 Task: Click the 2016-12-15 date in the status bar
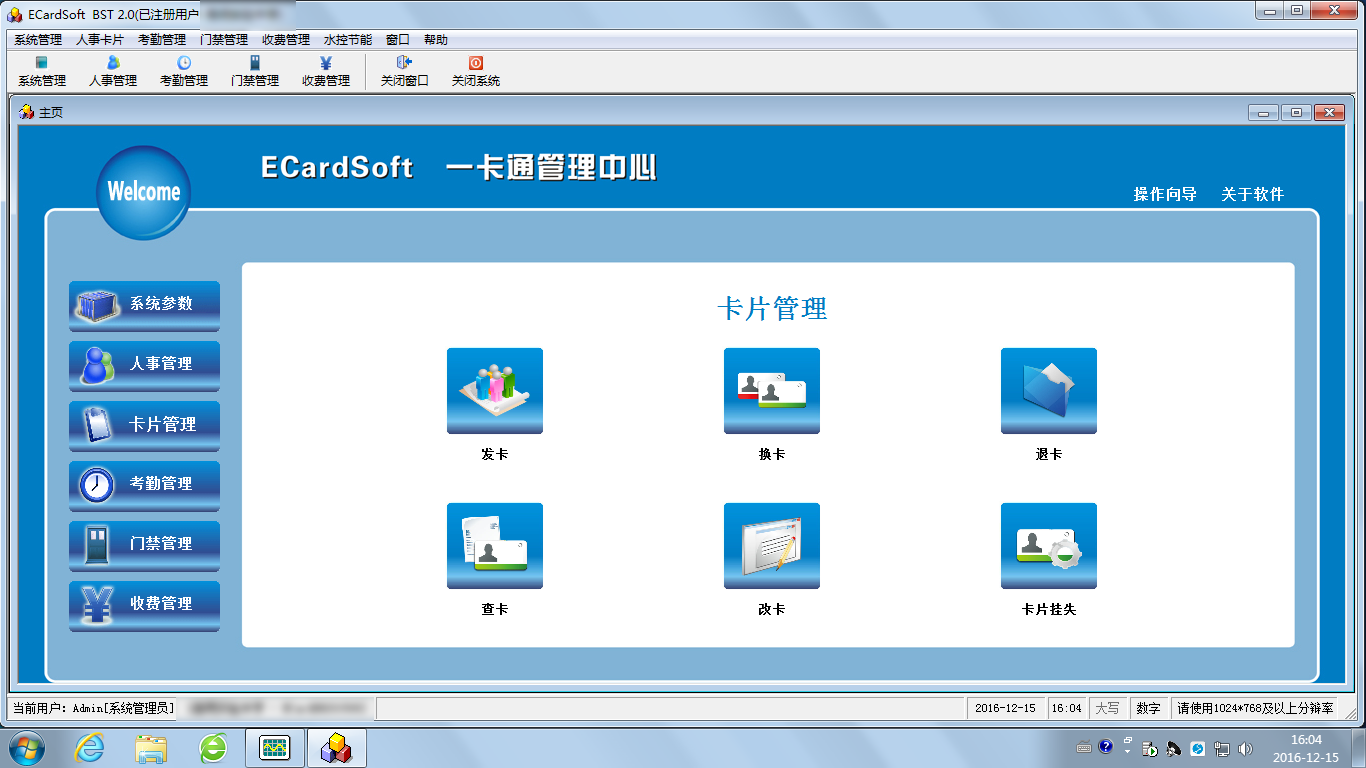tap(1005, 708)
